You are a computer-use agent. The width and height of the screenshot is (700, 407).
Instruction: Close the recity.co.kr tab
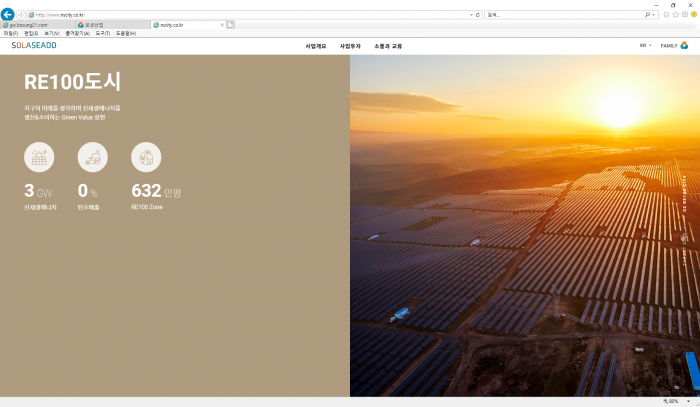pyautogui.click(x=221, y=24)
